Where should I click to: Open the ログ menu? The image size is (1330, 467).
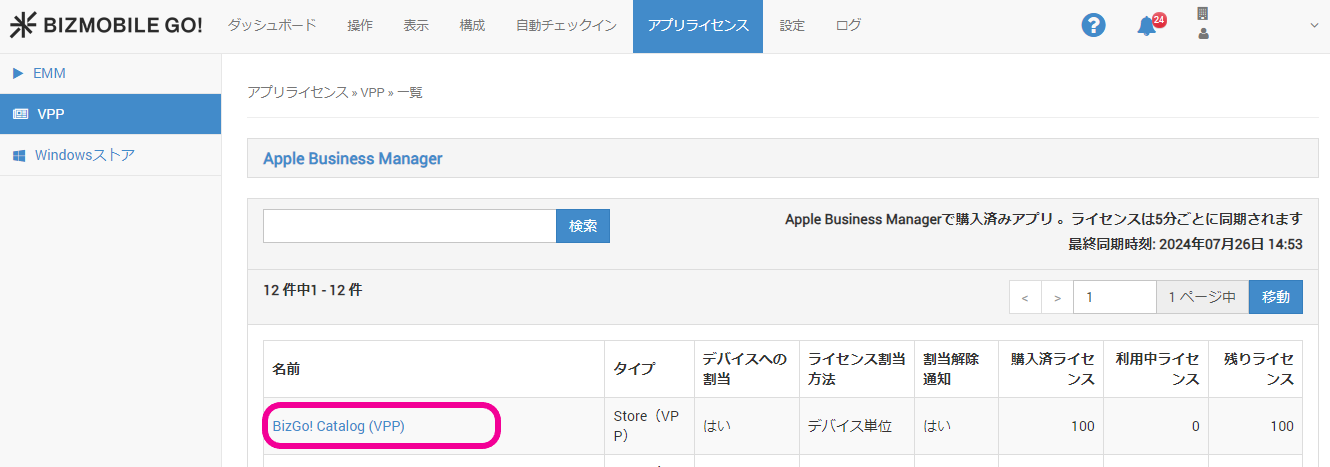(848, 26)
